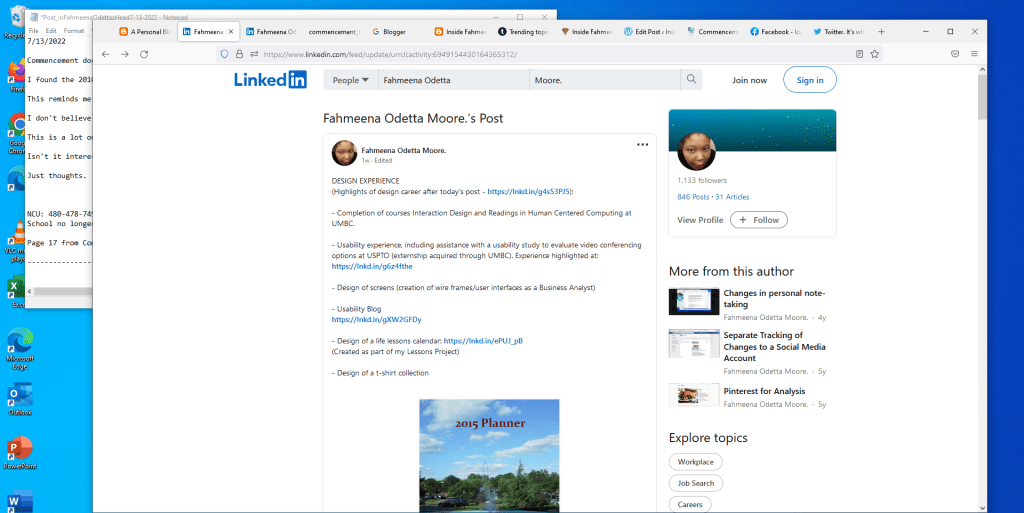Bookmark this page with the star icon
The width and height of the screenshot is (1024, 513).
875,54
